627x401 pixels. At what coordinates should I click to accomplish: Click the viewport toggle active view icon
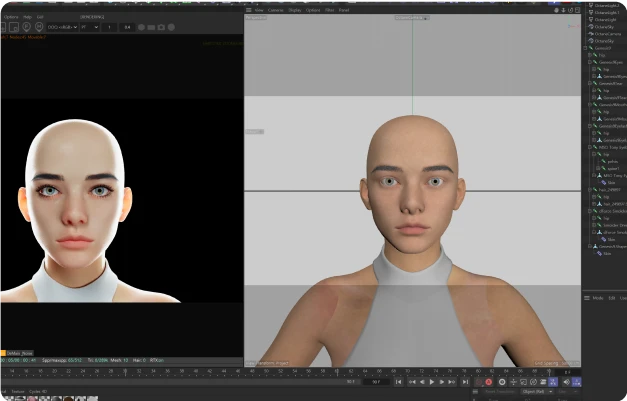[577, 10]
